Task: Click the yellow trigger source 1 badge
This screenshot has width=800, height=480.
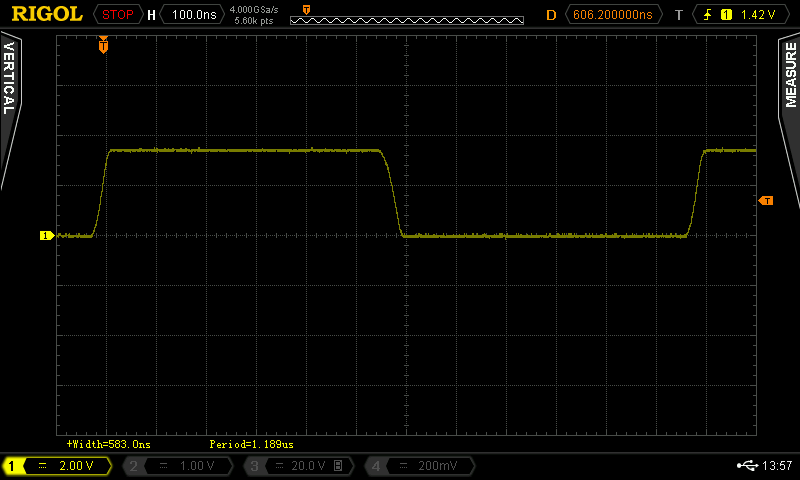Action: (x=726, y=15)
